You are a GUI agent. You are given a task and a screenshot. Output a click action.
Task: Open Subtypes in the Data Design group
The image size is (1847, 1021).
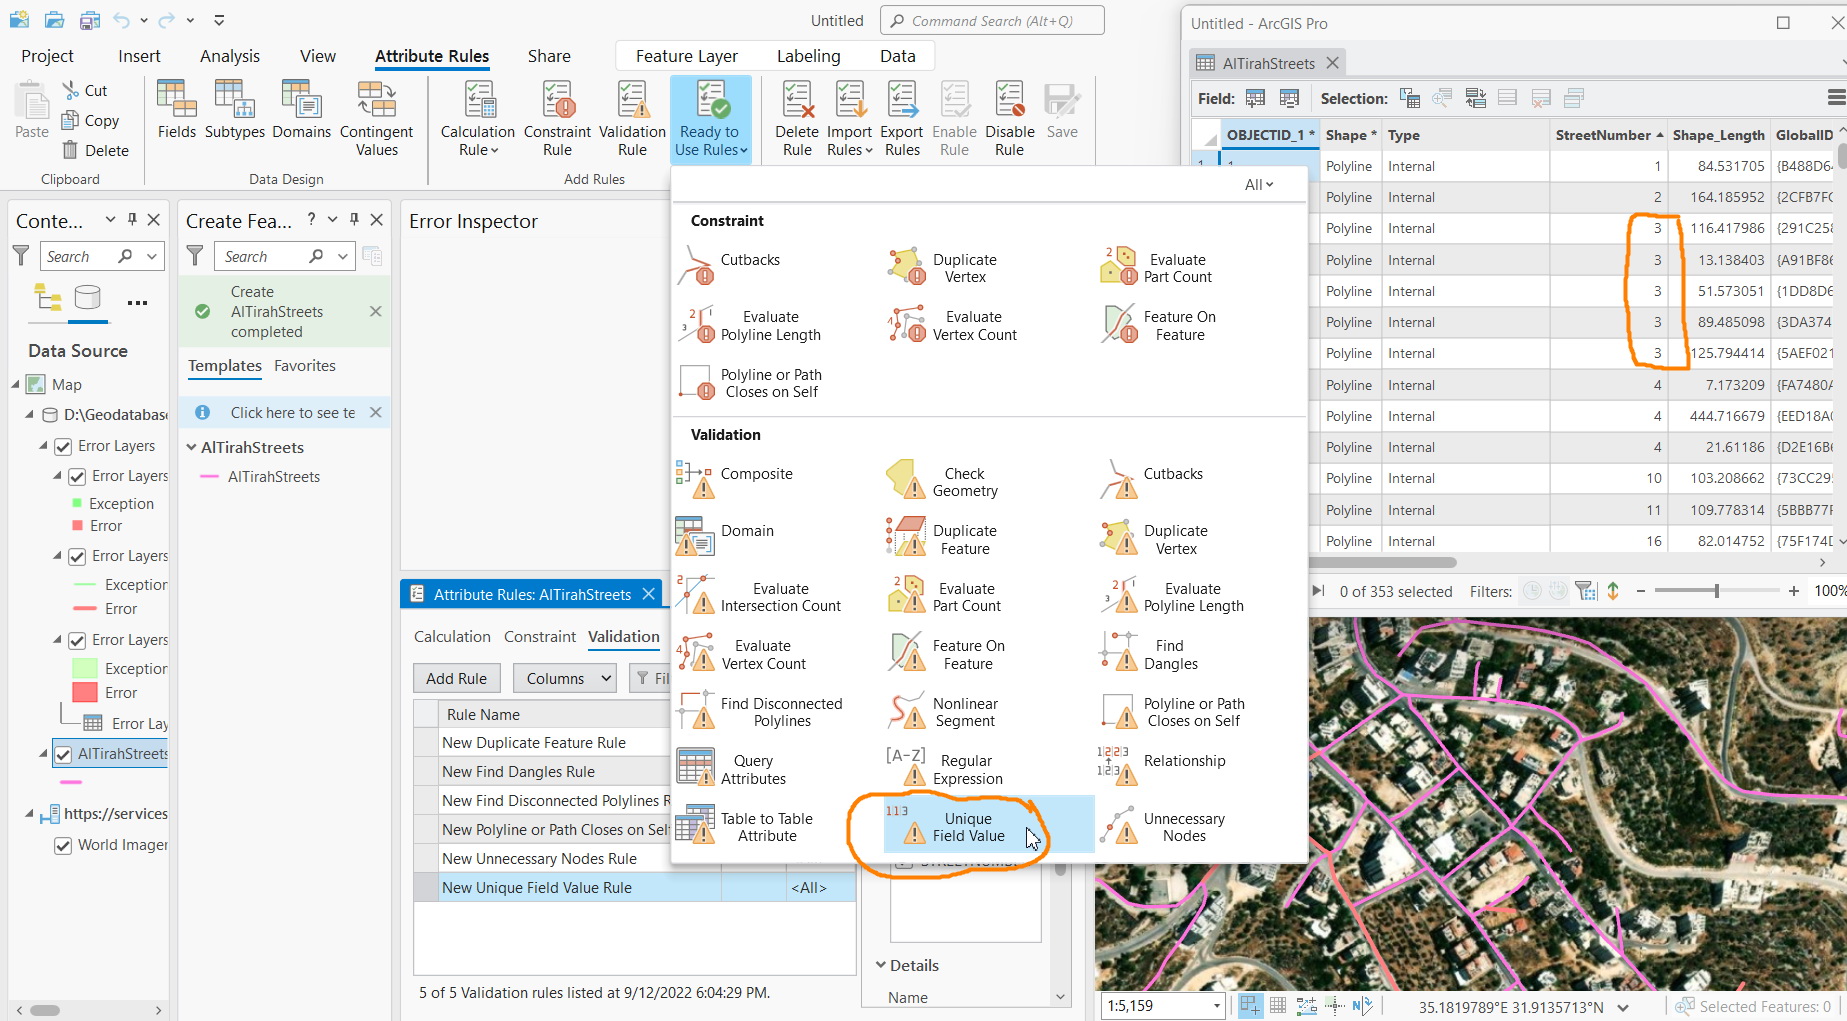(234, 110)
